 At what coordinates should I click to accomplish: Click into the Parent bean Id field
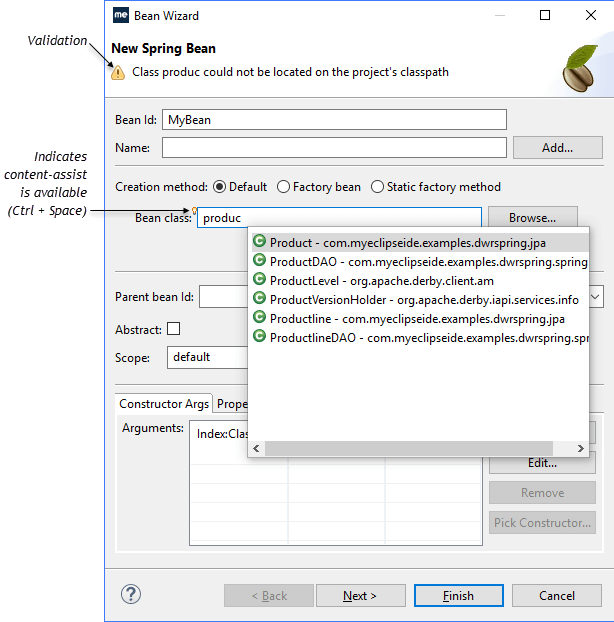coord(223,297)
